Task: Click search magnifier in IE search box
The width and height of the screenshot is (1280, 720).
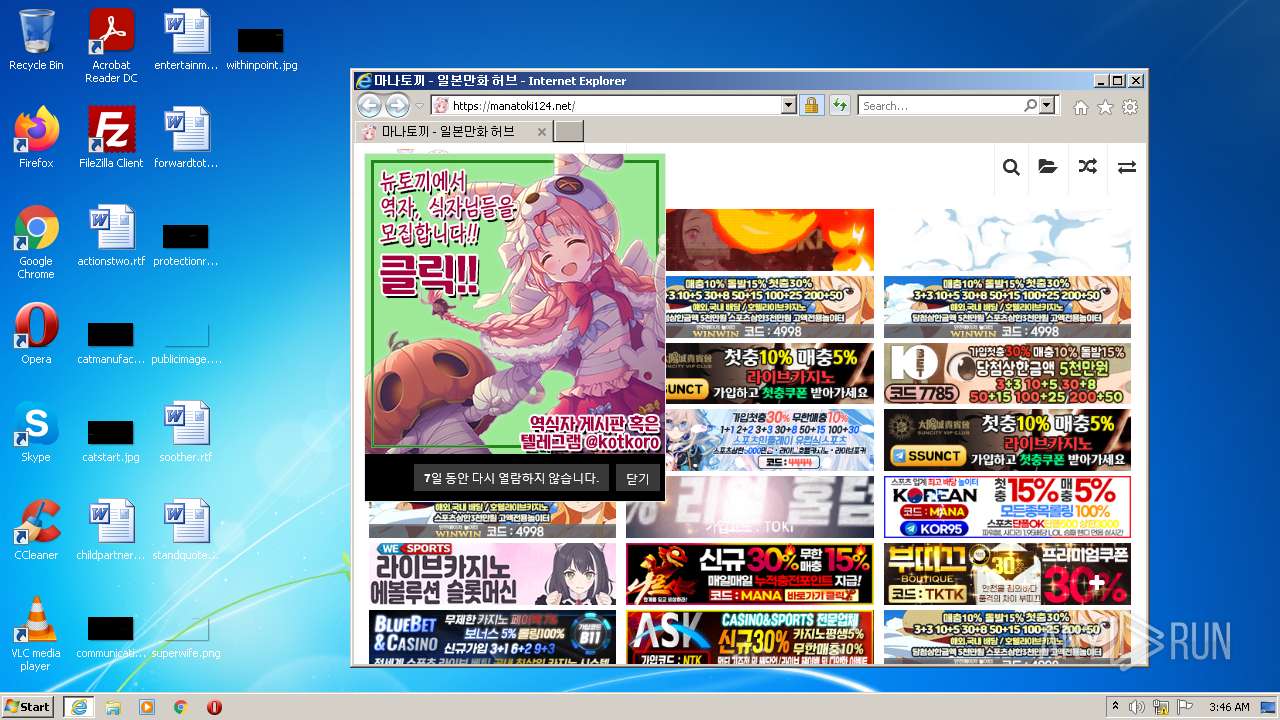Action: coord(1030,105)
